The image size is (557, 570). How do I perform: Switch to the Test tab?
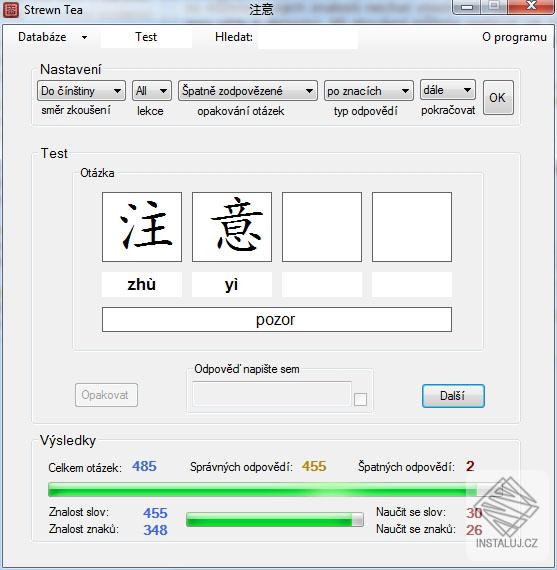pyautogui.click(x=146, y=37)
